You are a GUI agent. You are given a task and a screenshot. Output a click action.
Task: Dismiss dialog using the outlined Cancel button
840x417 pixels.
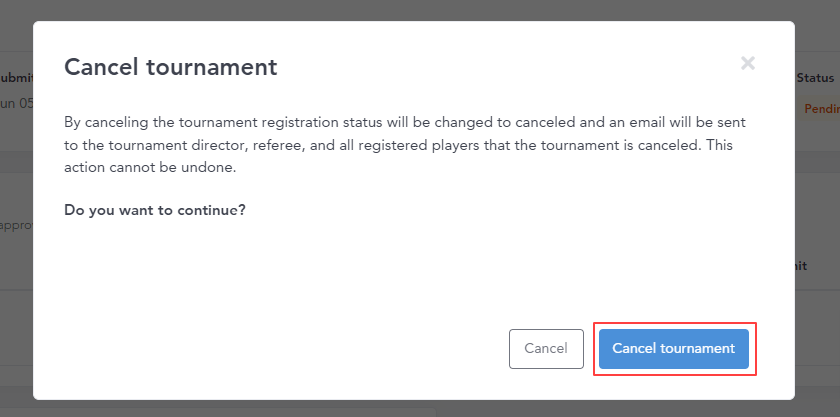(546, 348)
